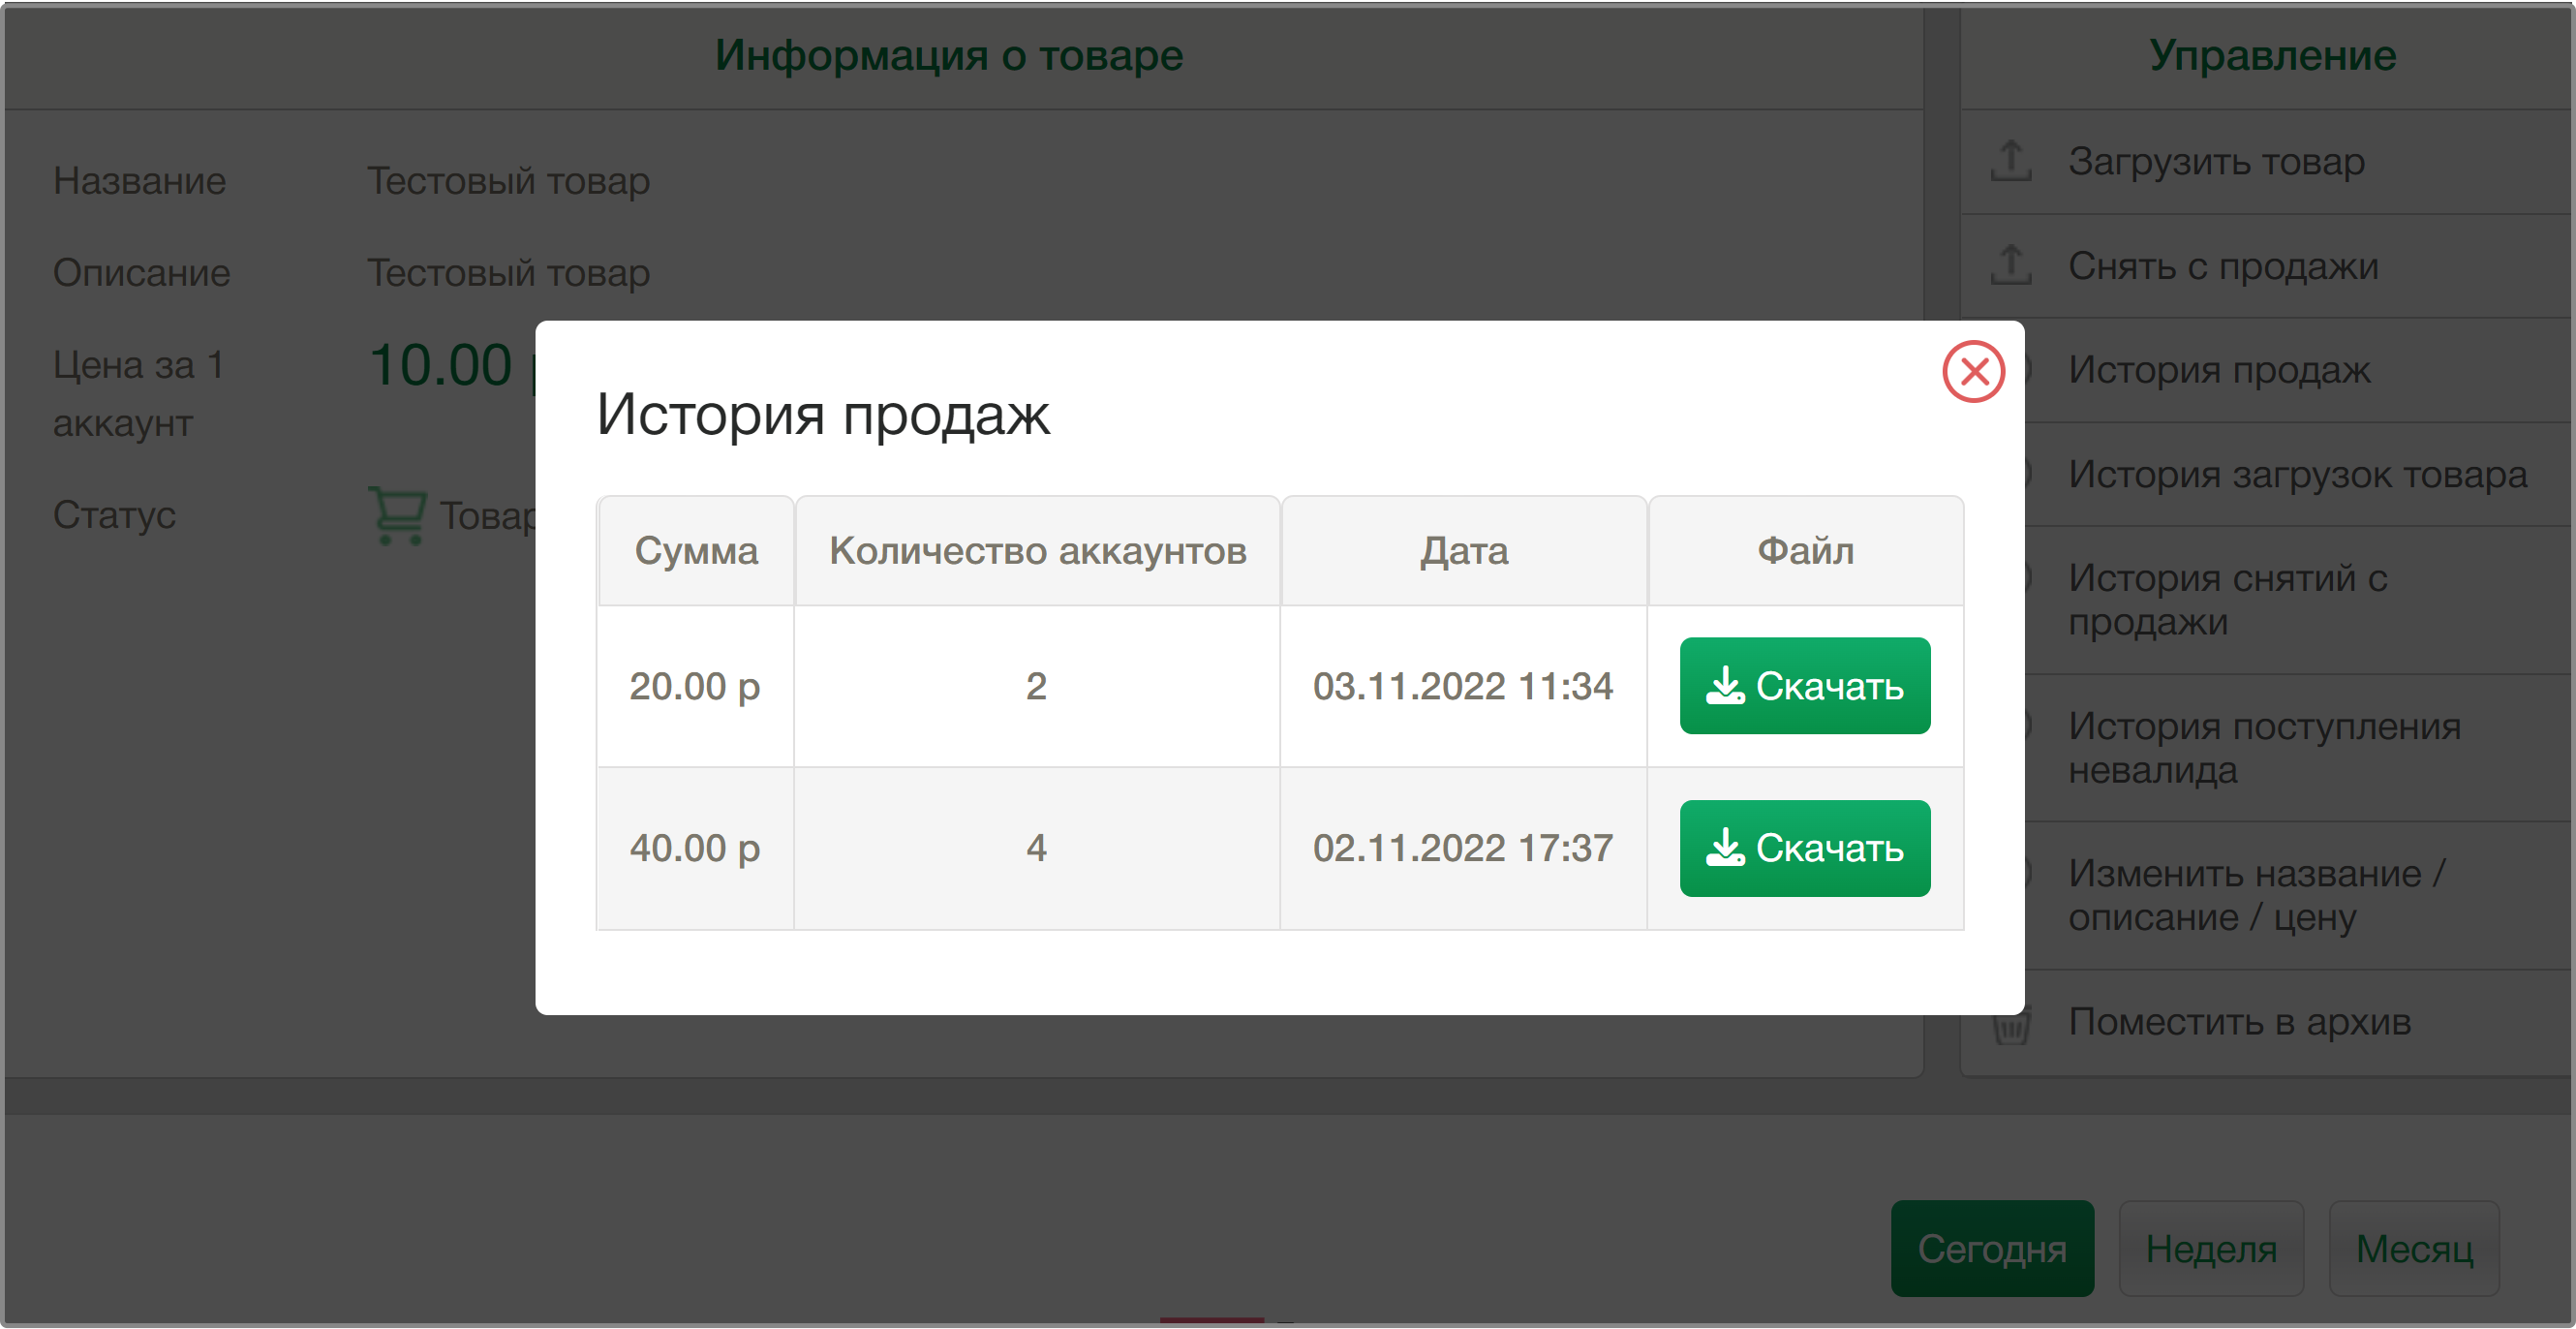This screenshot has height=1329, width=2576.
Task: Click the icon beside Снять с продажи
Action: [2010, 265]
